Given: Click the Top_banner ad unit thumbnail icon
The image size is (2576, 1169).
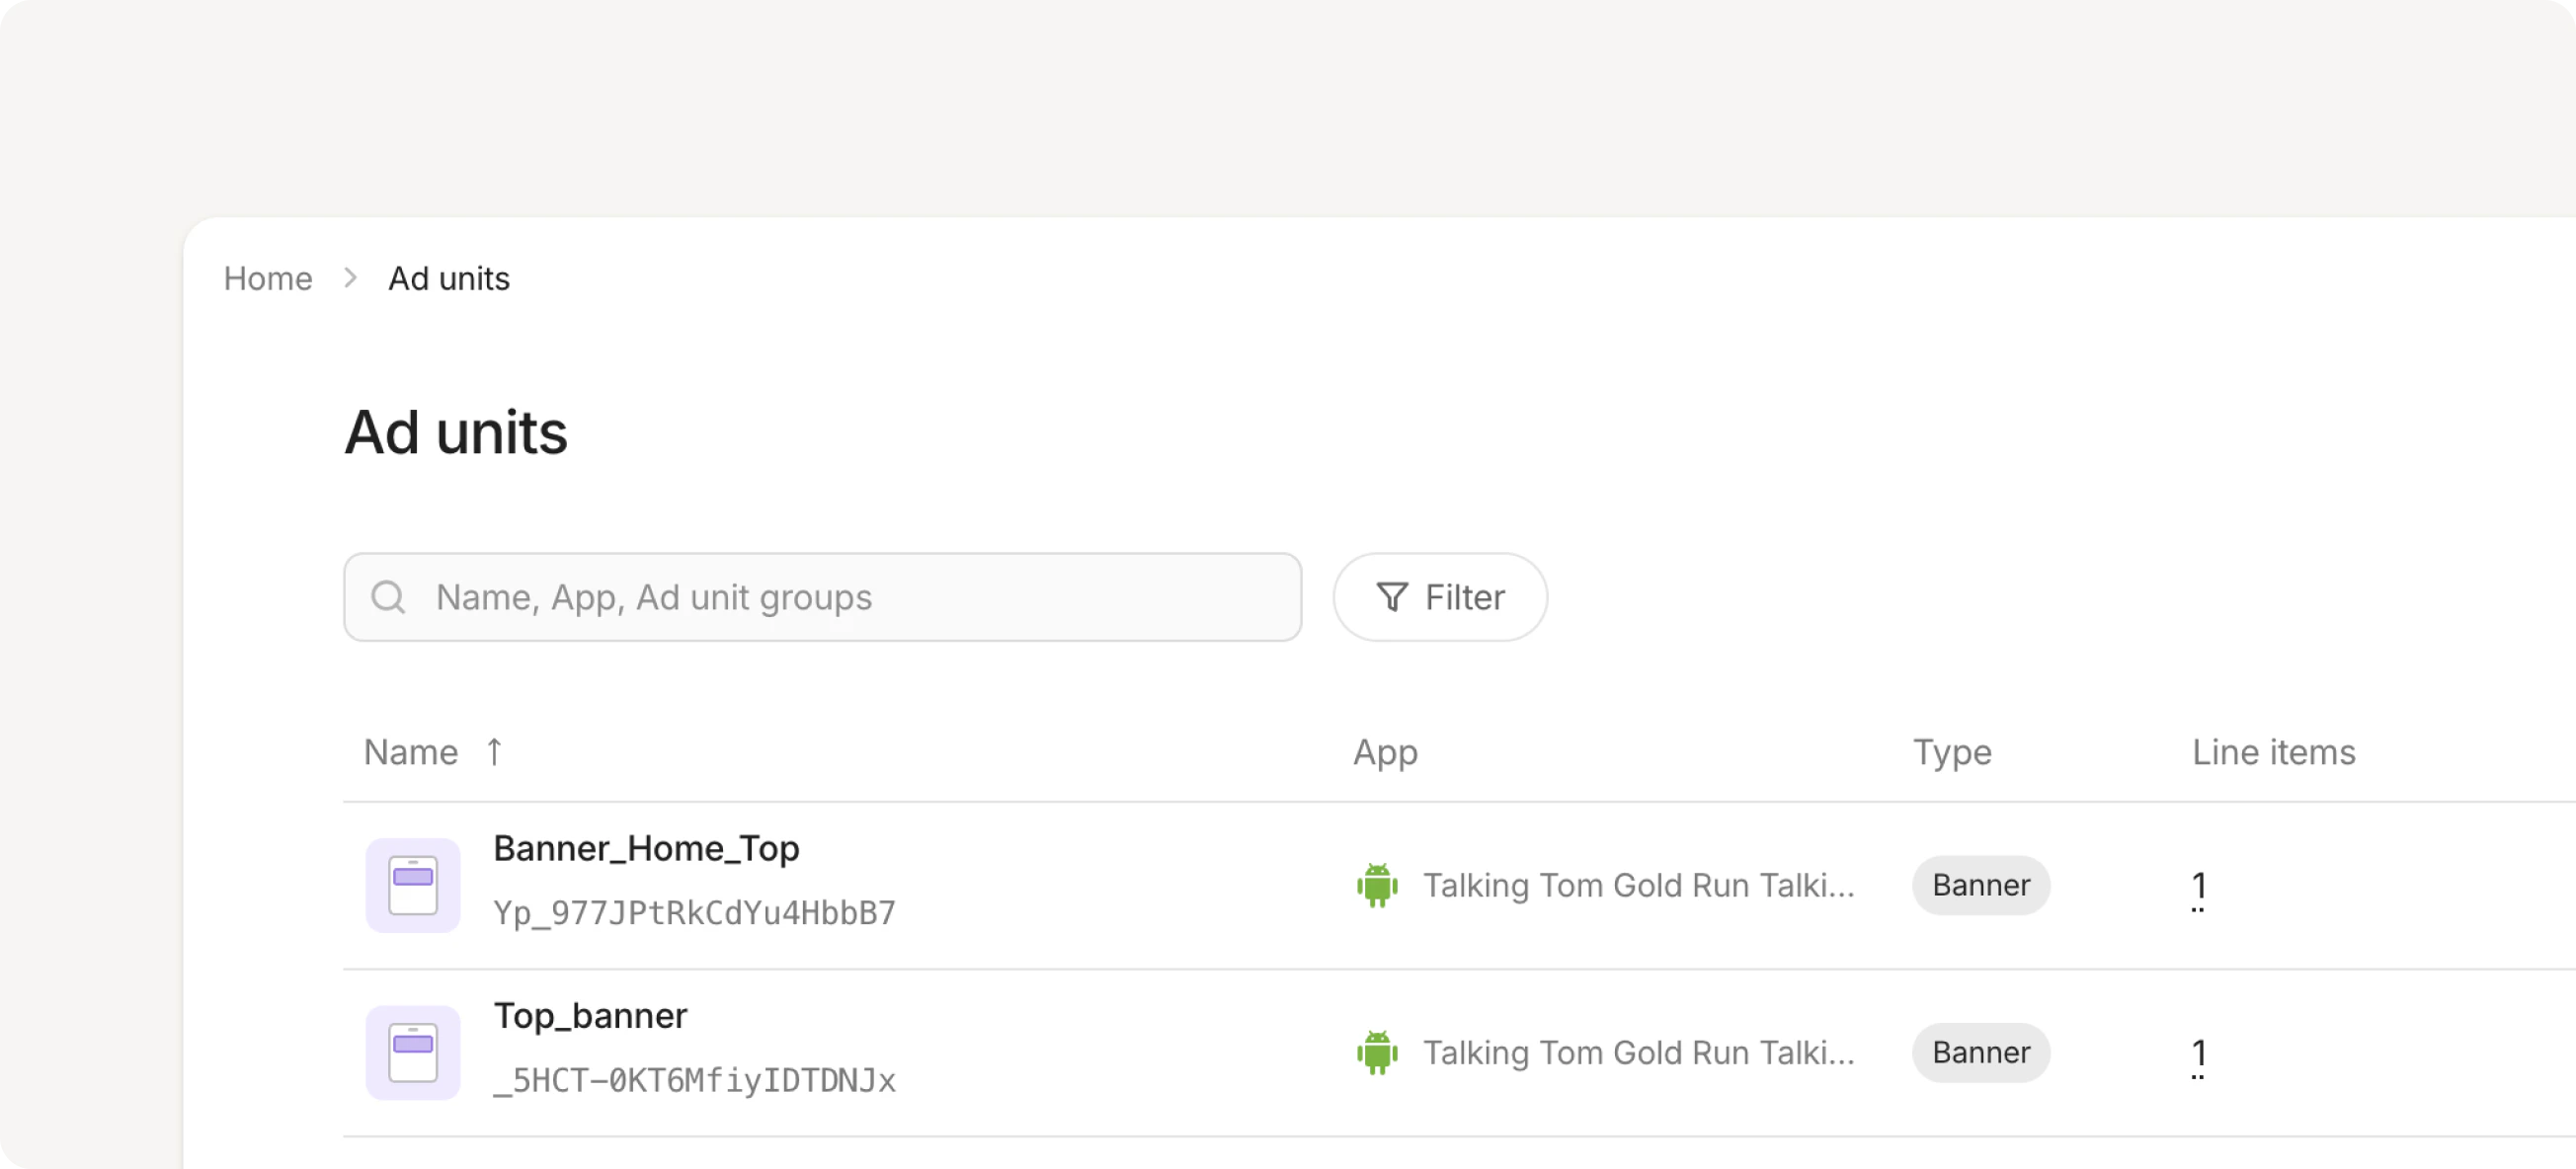Looking at the screenshot, I should [x=411, y=1051].
